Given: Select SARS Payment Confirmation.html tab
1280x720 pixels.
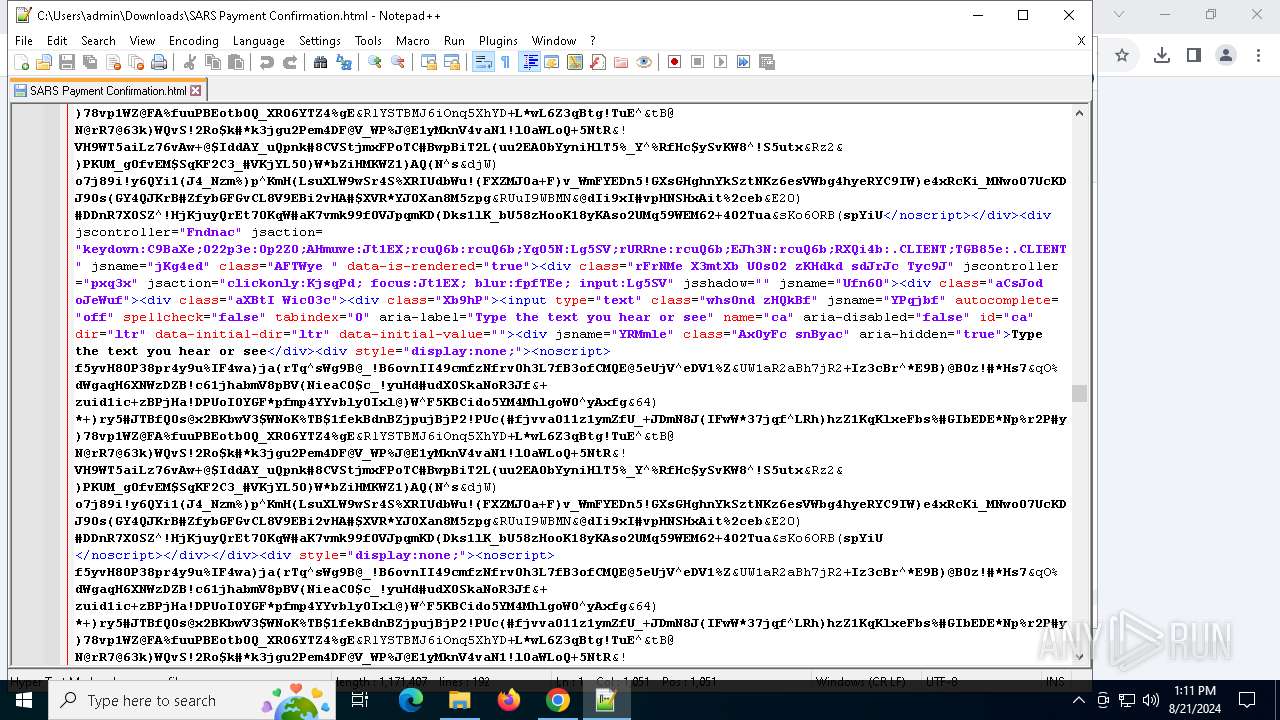Looking at the screenshot, I should 107,90.
